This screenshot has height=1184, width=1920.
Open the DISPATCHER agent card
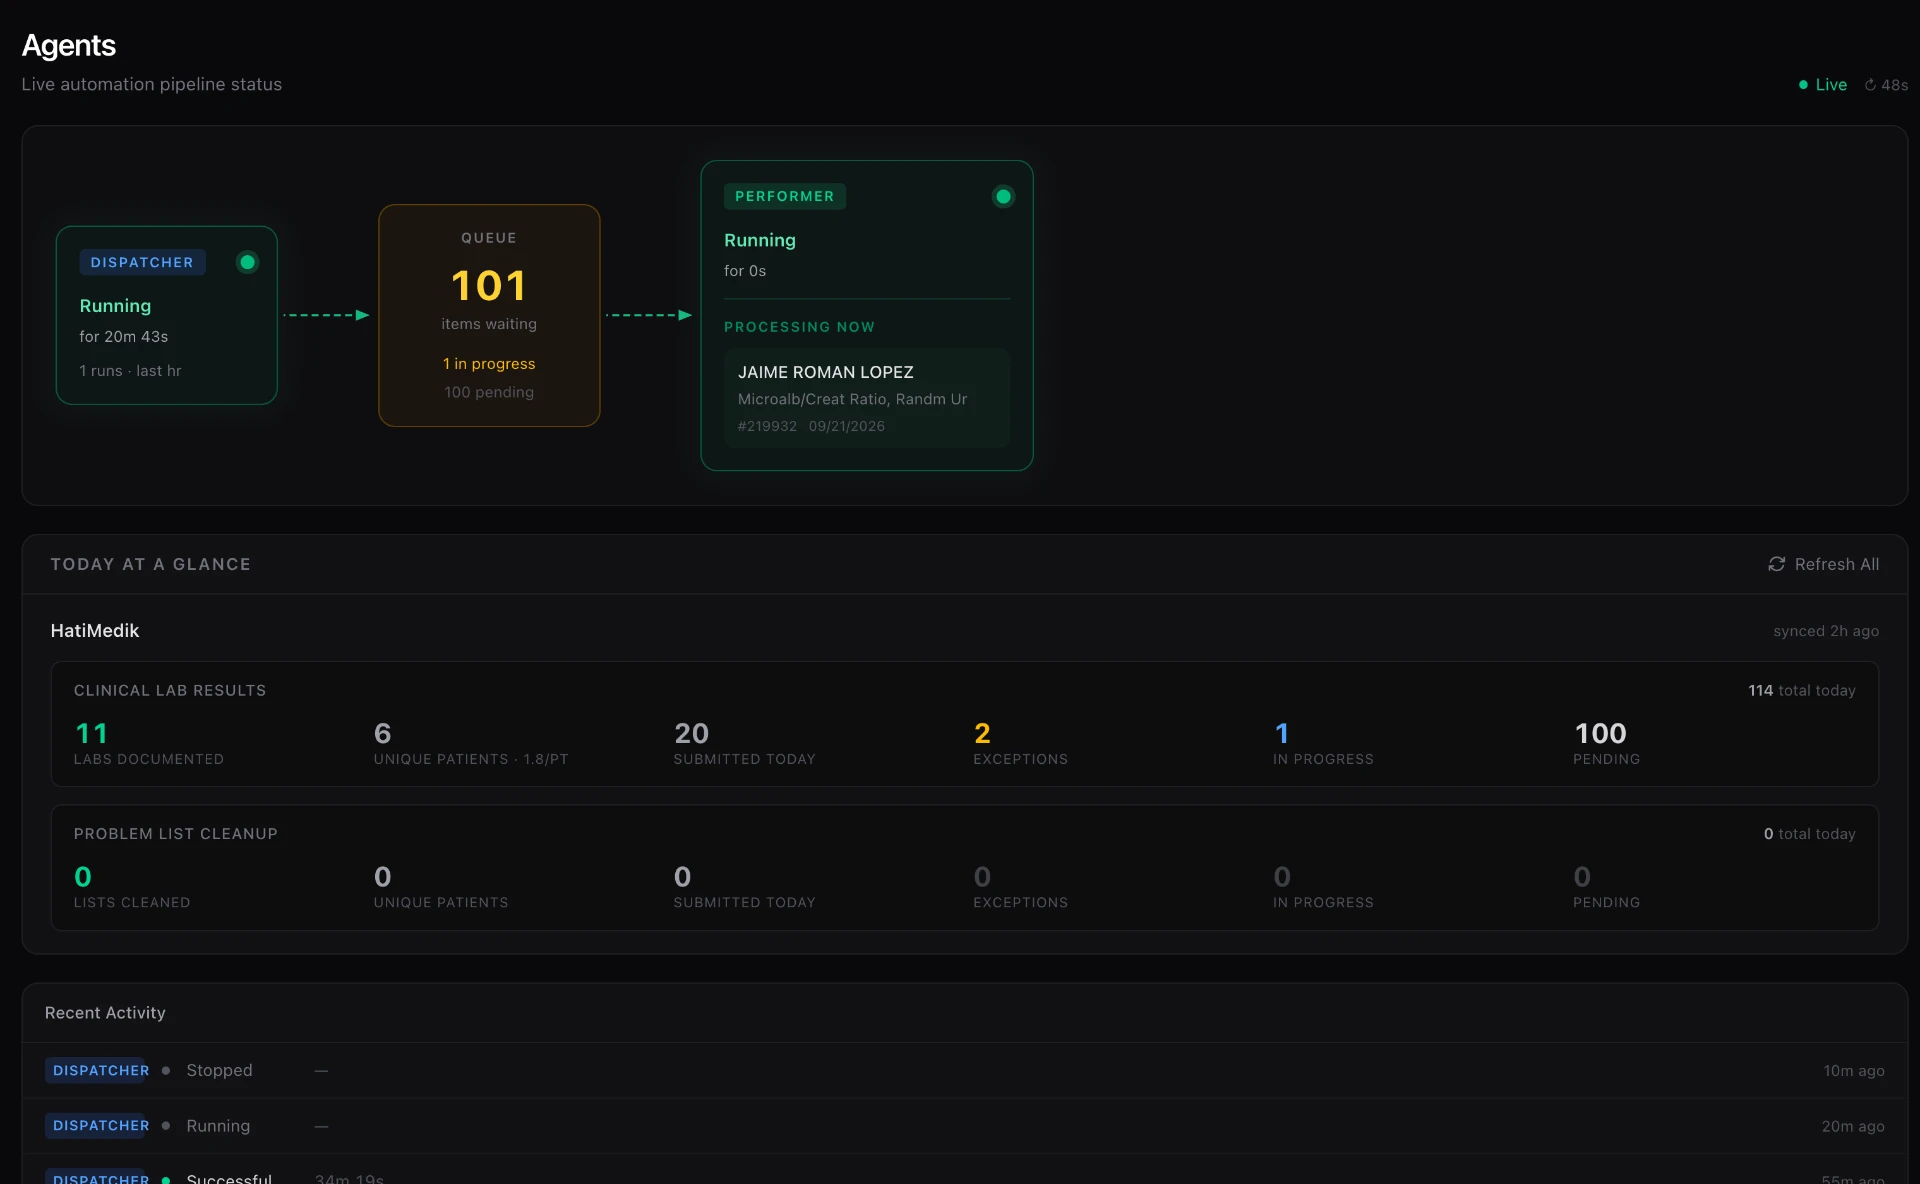(x=166, y=315)
